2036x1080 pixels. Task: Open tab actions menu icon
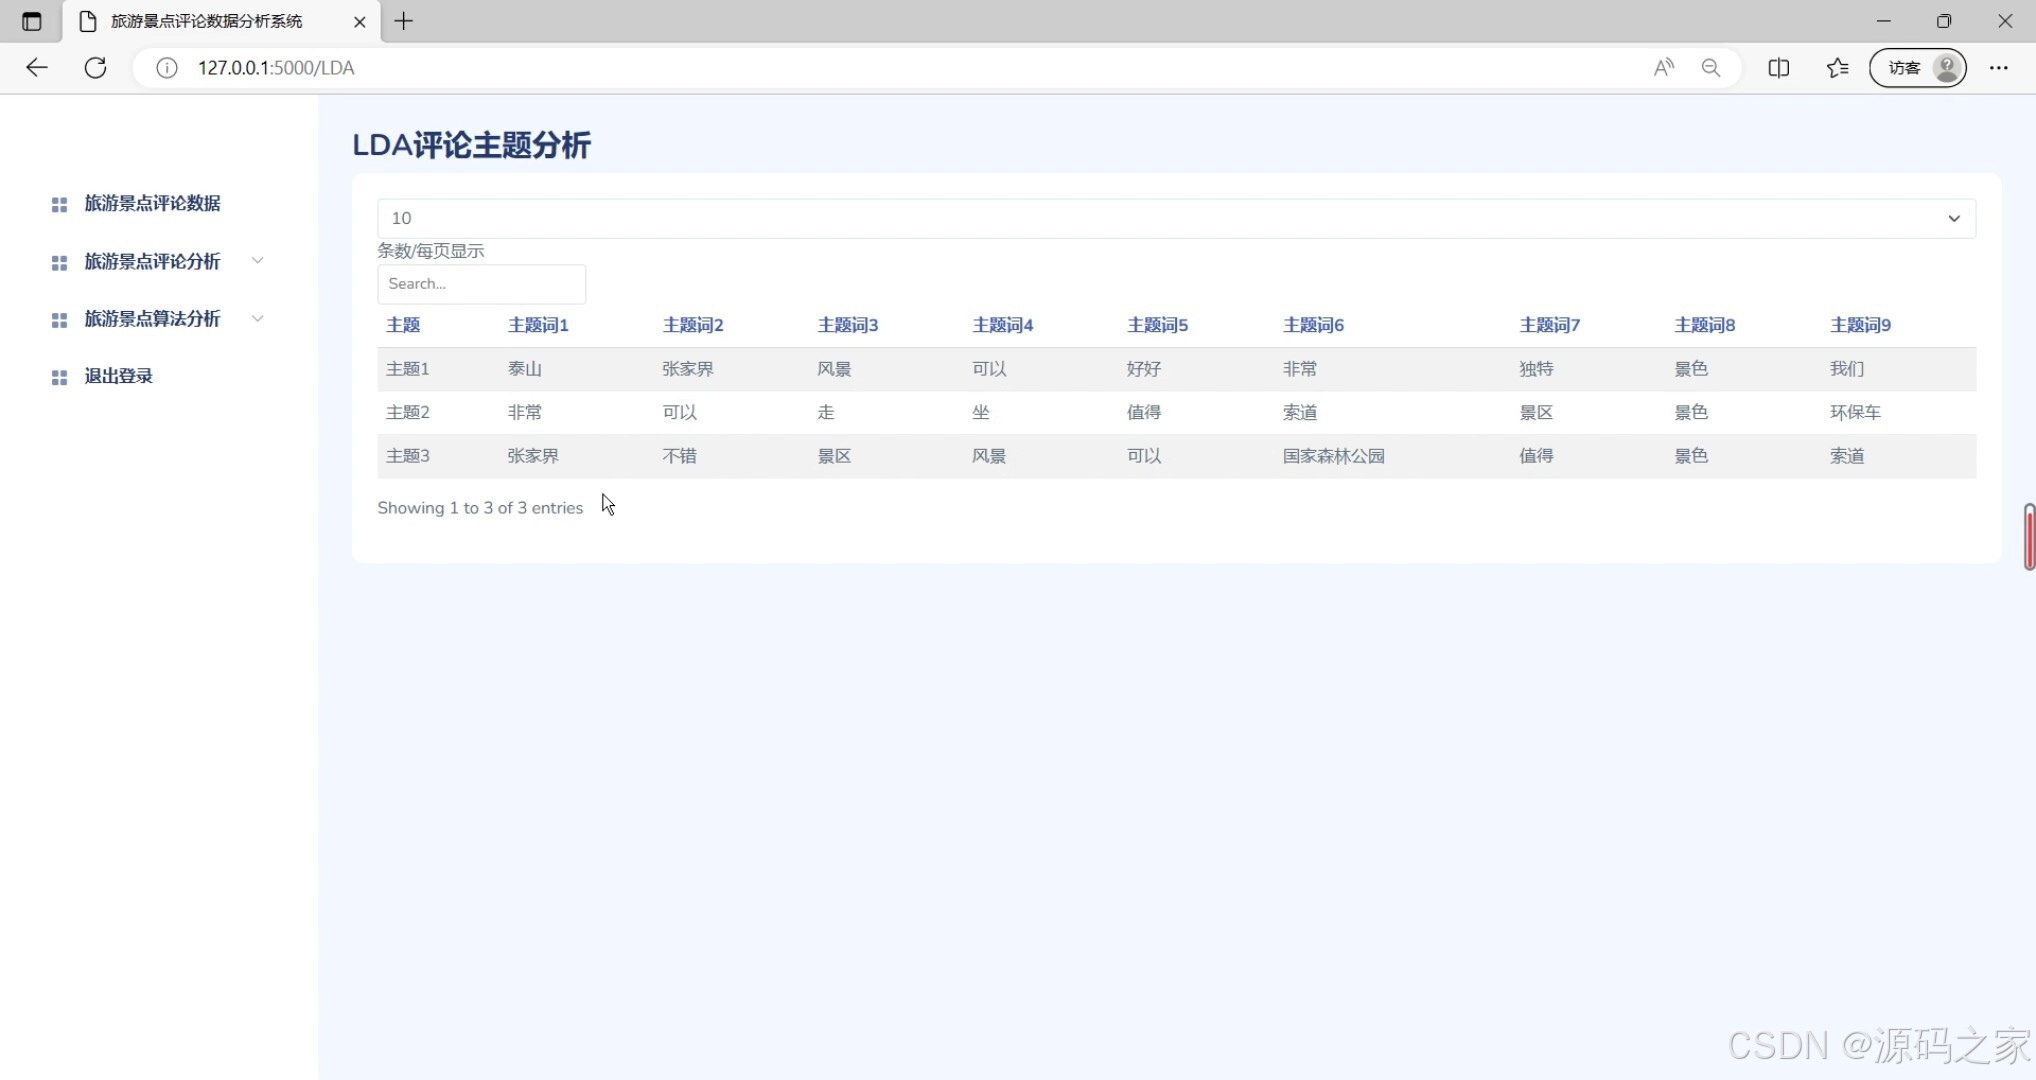32,21
